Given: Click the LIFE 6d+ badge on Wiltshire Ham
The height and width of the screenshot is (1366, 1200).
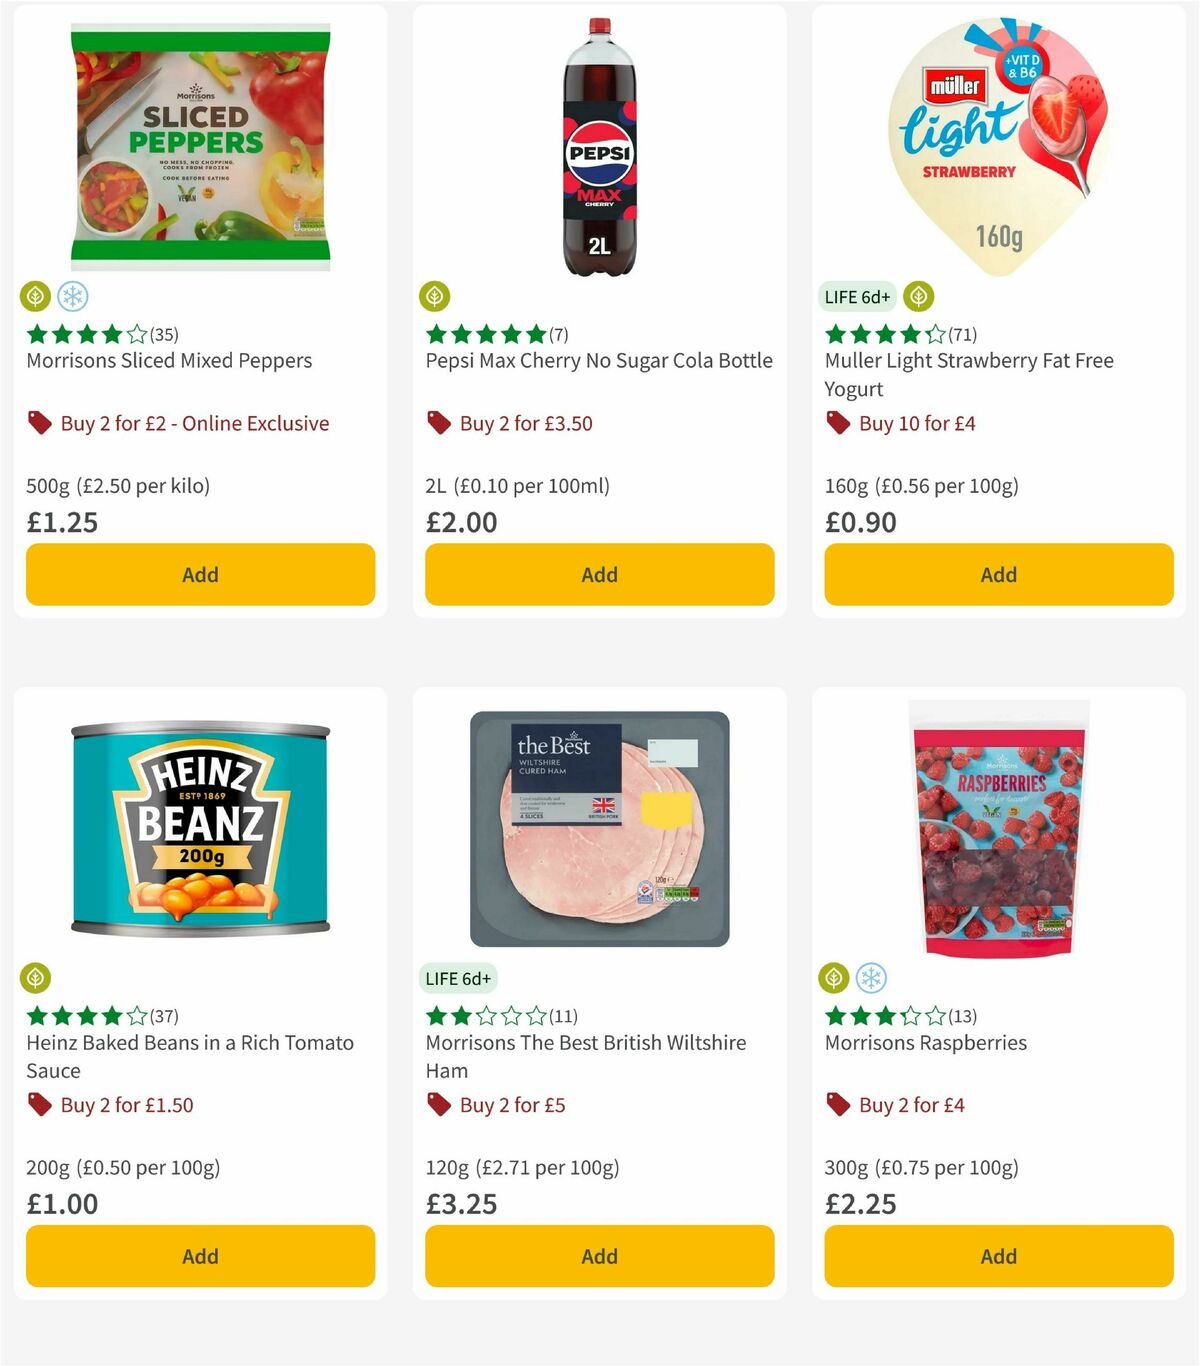Looking at the screenshot, I should [x=458, y=978].
